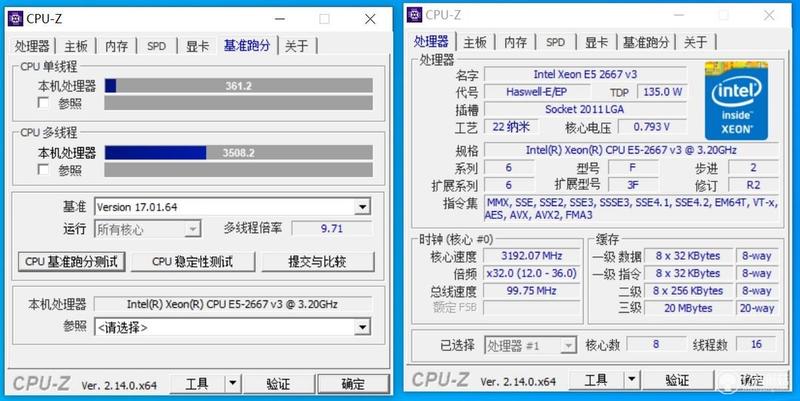Screen dimensions: 800x401
Task: Expand the 工具 arrow in left window
Action: pyautogui.click(x=233, y=383)
